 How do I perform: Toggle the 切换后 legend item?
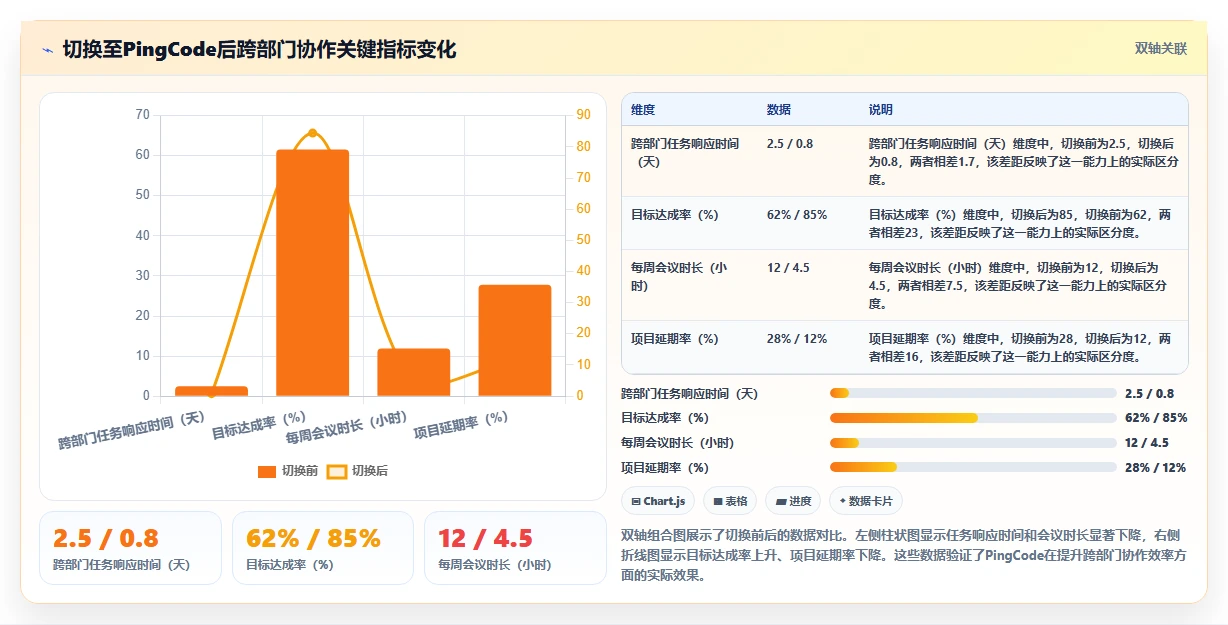(358, 471)
